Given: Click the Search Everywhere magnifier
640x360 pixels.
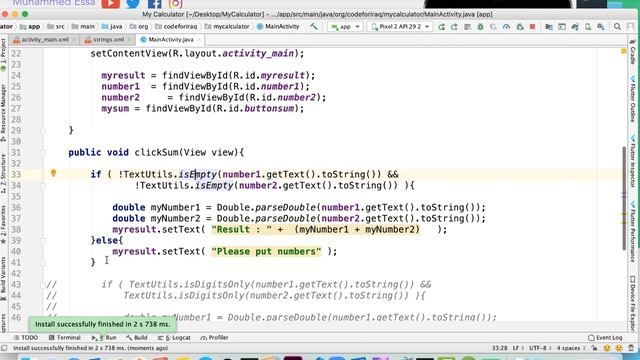Looking at the screenshot, I should click(x=617, y=27).
